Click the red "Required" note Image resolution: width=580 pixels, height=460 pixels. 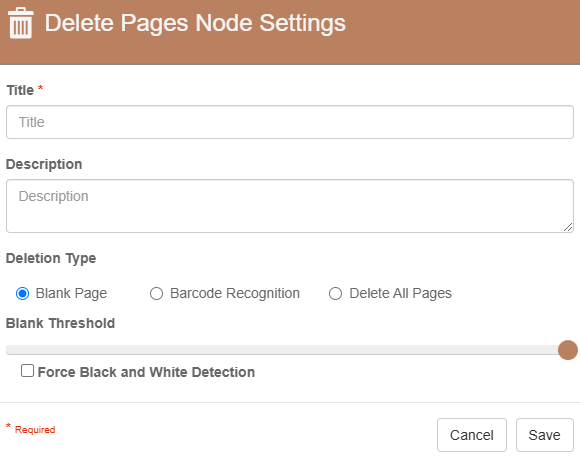[x=35, y=430]
